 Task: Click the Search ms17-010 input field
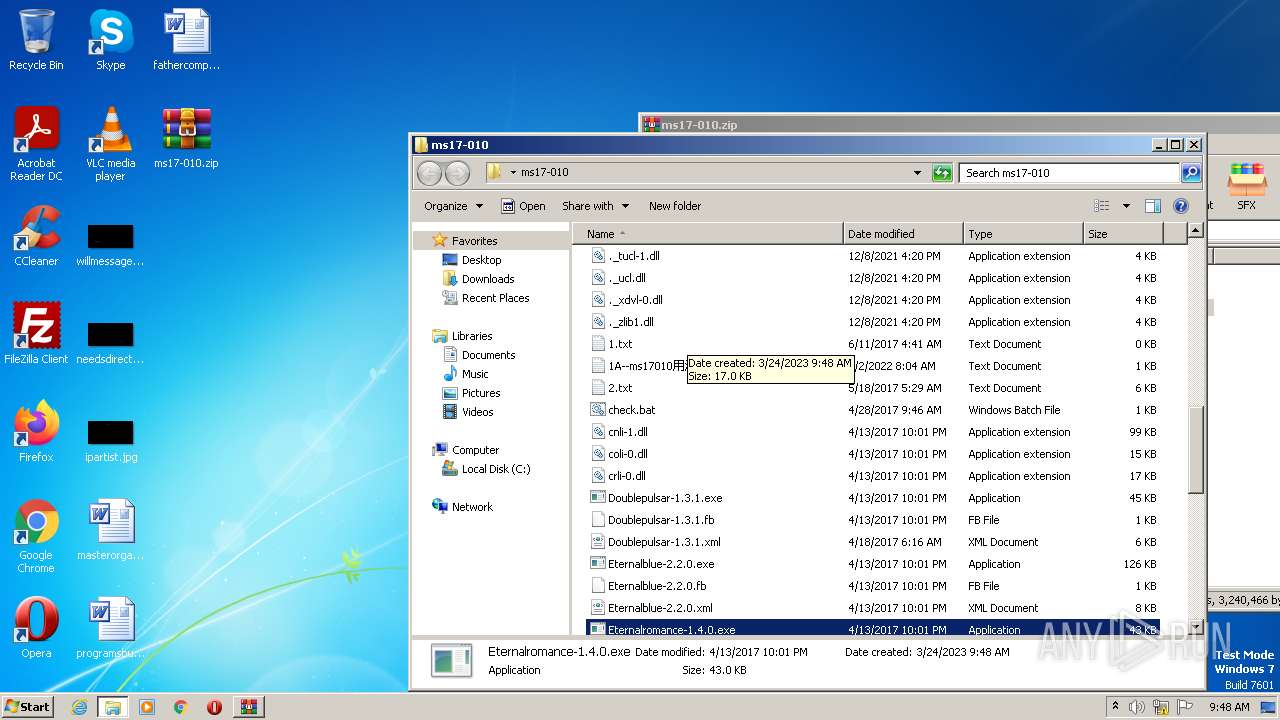pos(1069,173)
